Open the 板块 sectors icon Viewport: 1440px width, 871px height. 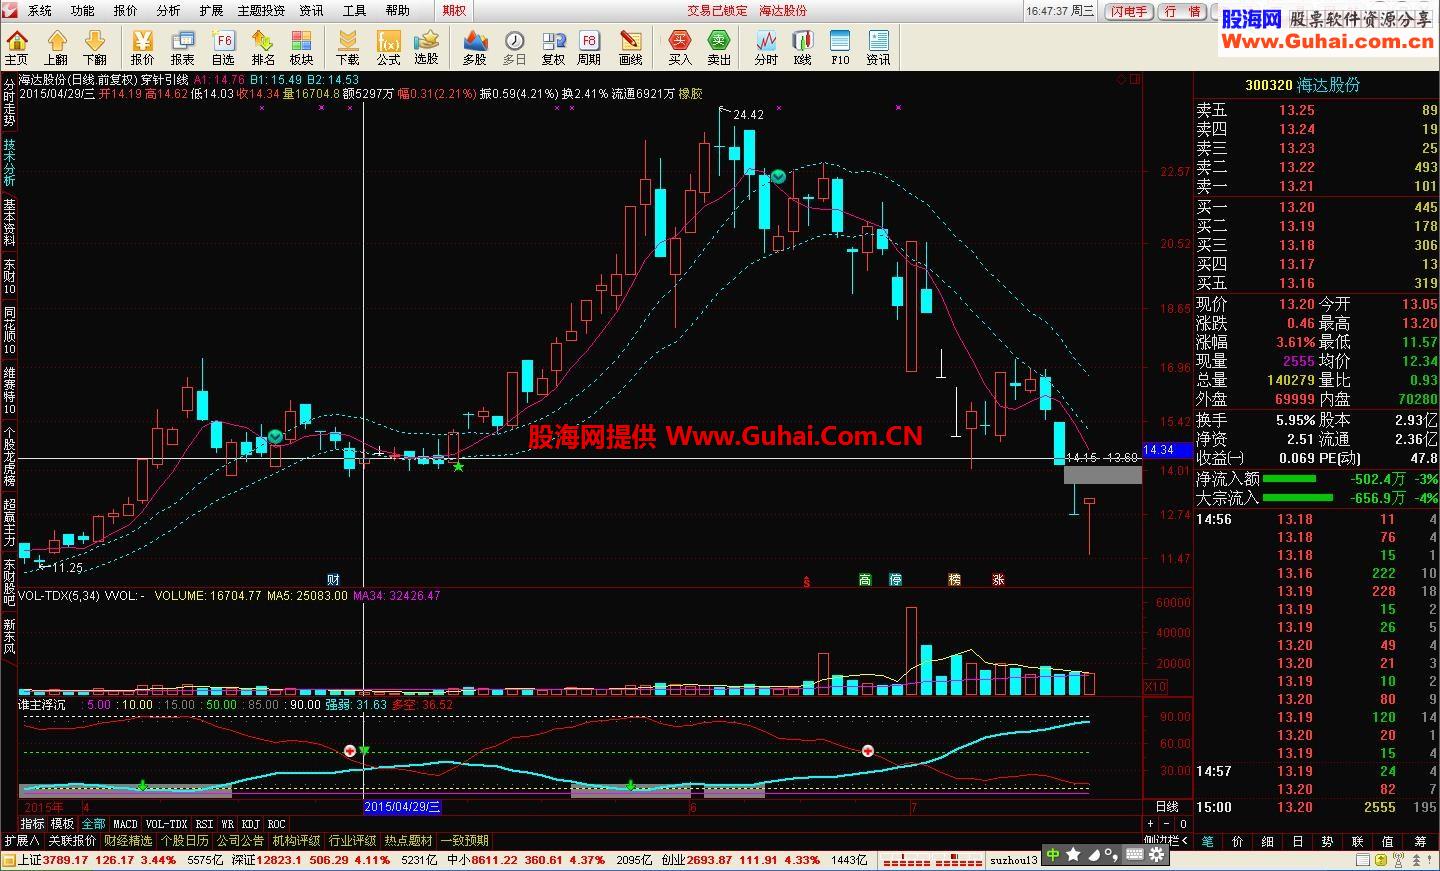pos(302,47)
